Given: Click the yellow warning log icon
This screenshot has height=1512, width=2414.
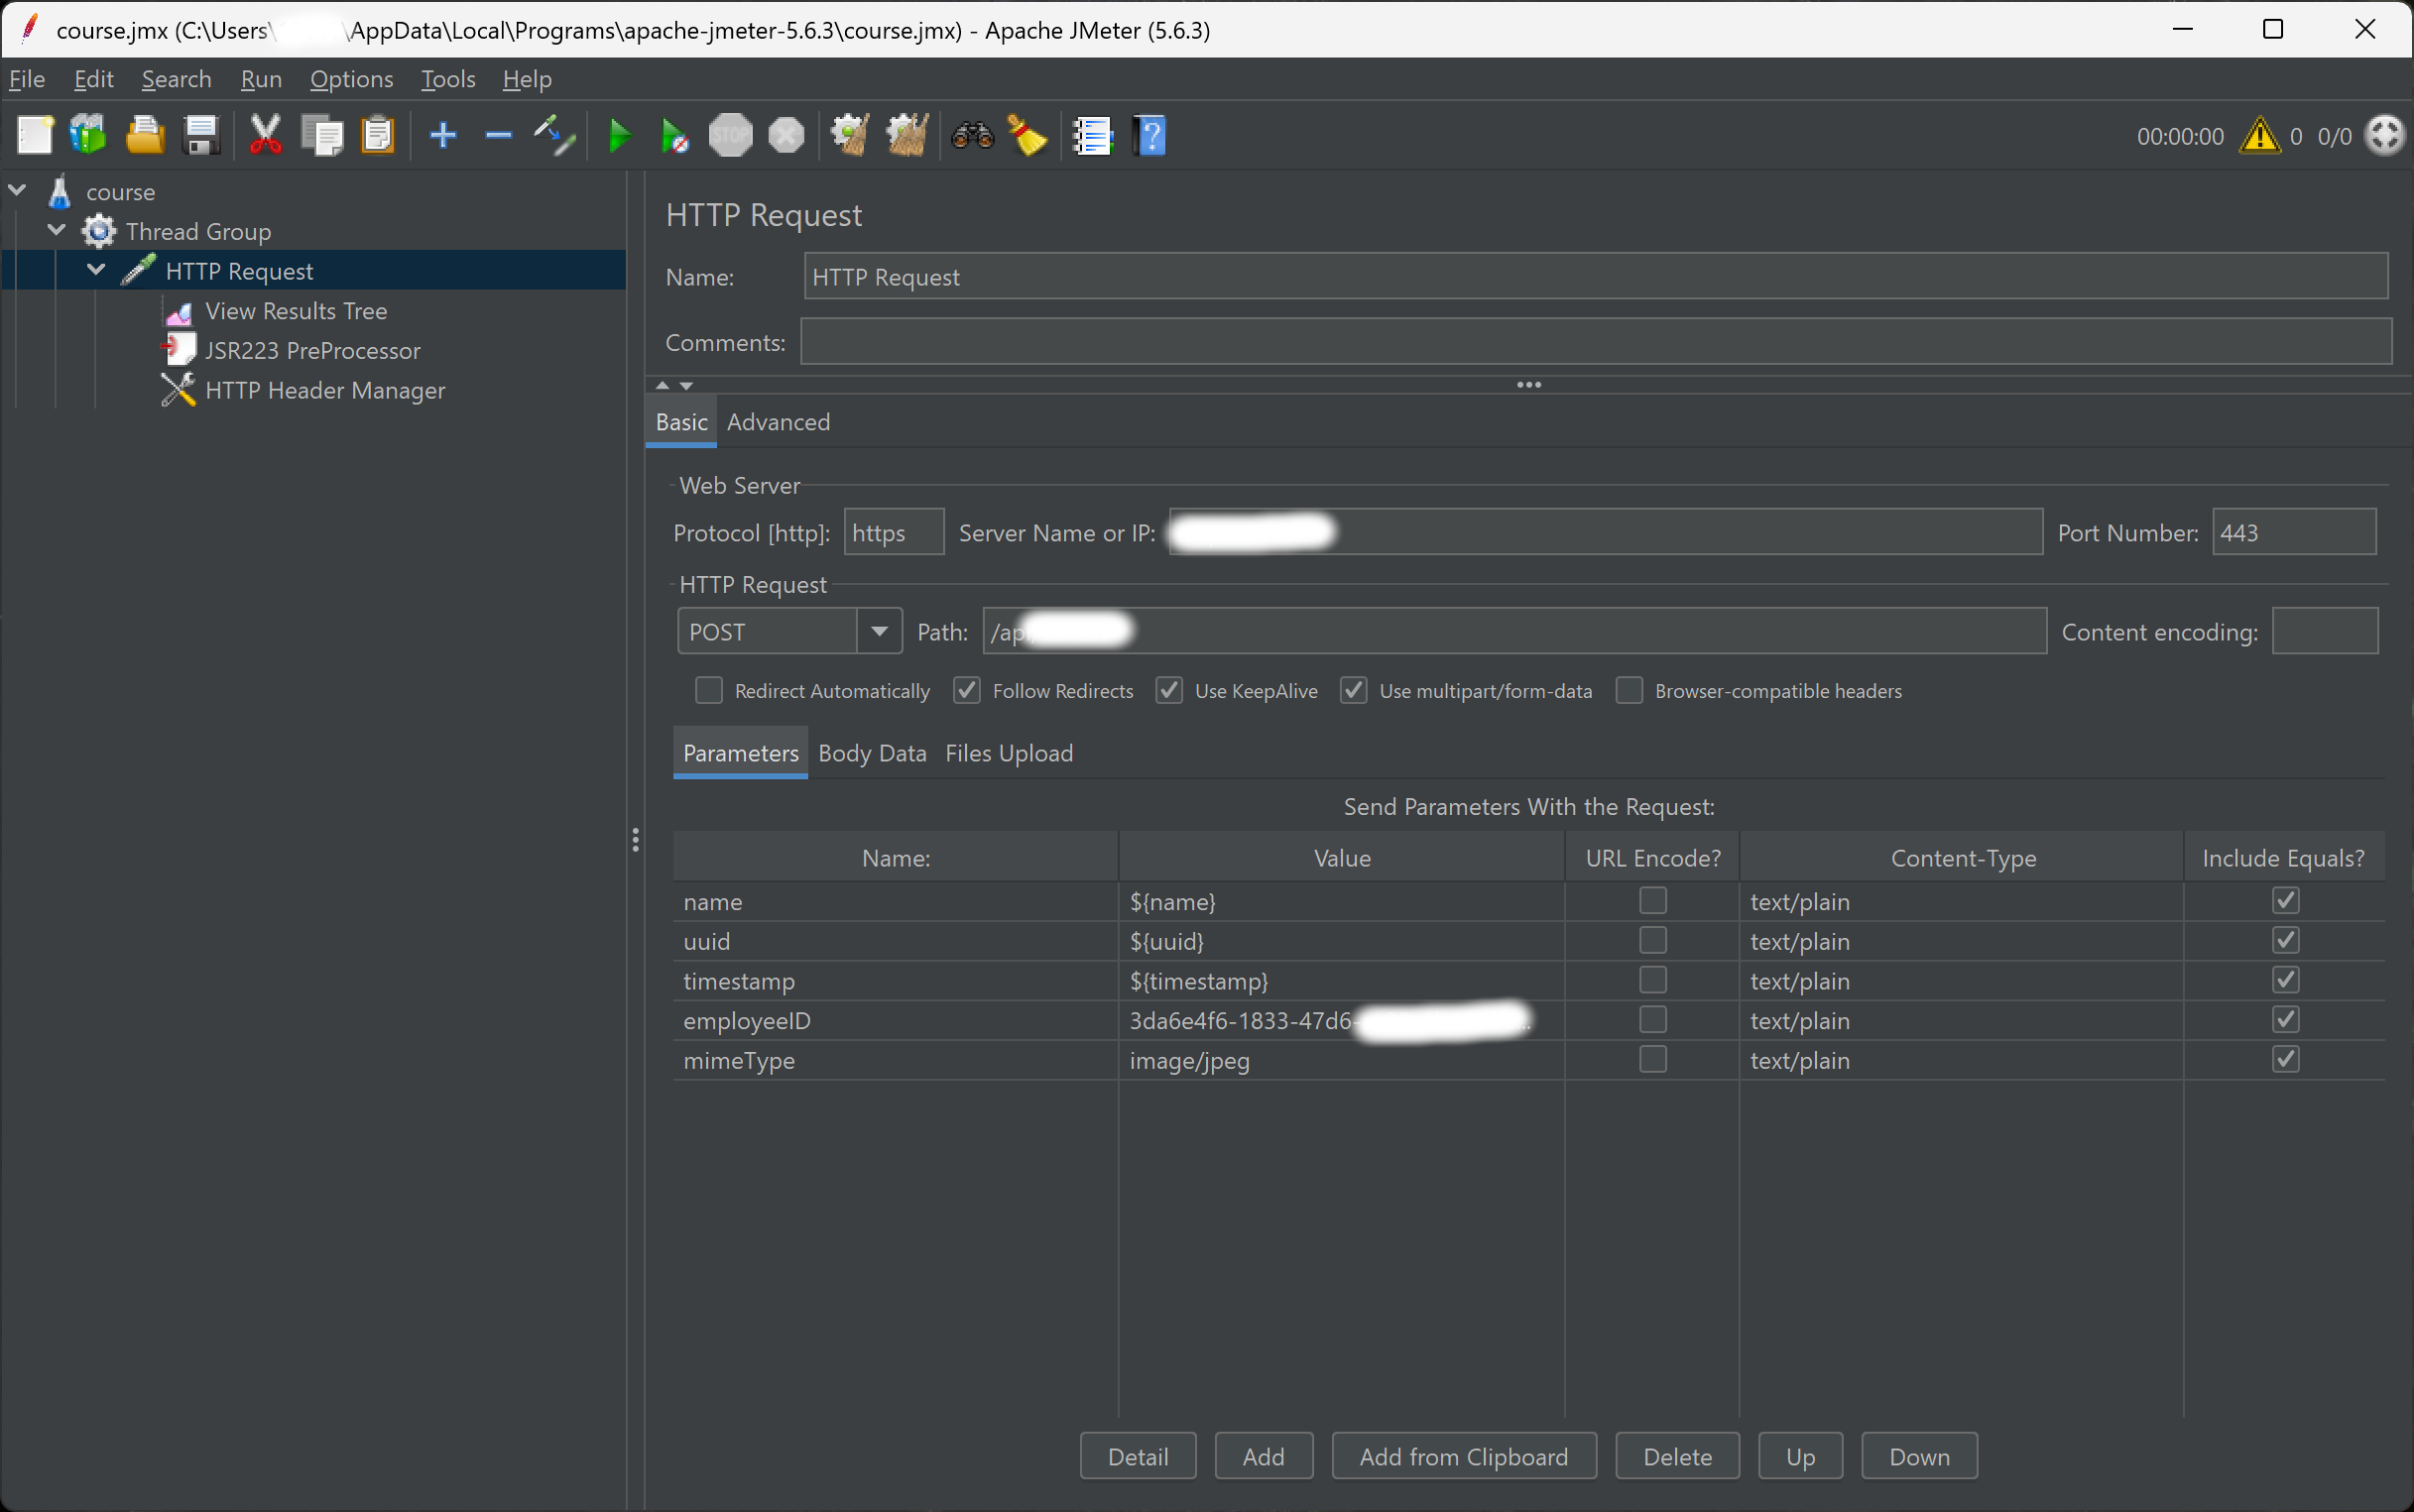Looking at the screenshot, I should click(2259, 136).
